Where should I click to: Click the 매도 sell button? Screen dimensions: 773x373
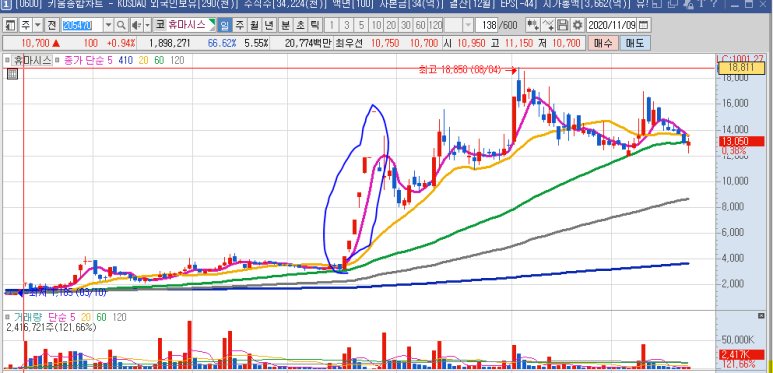tap(635, 43)
